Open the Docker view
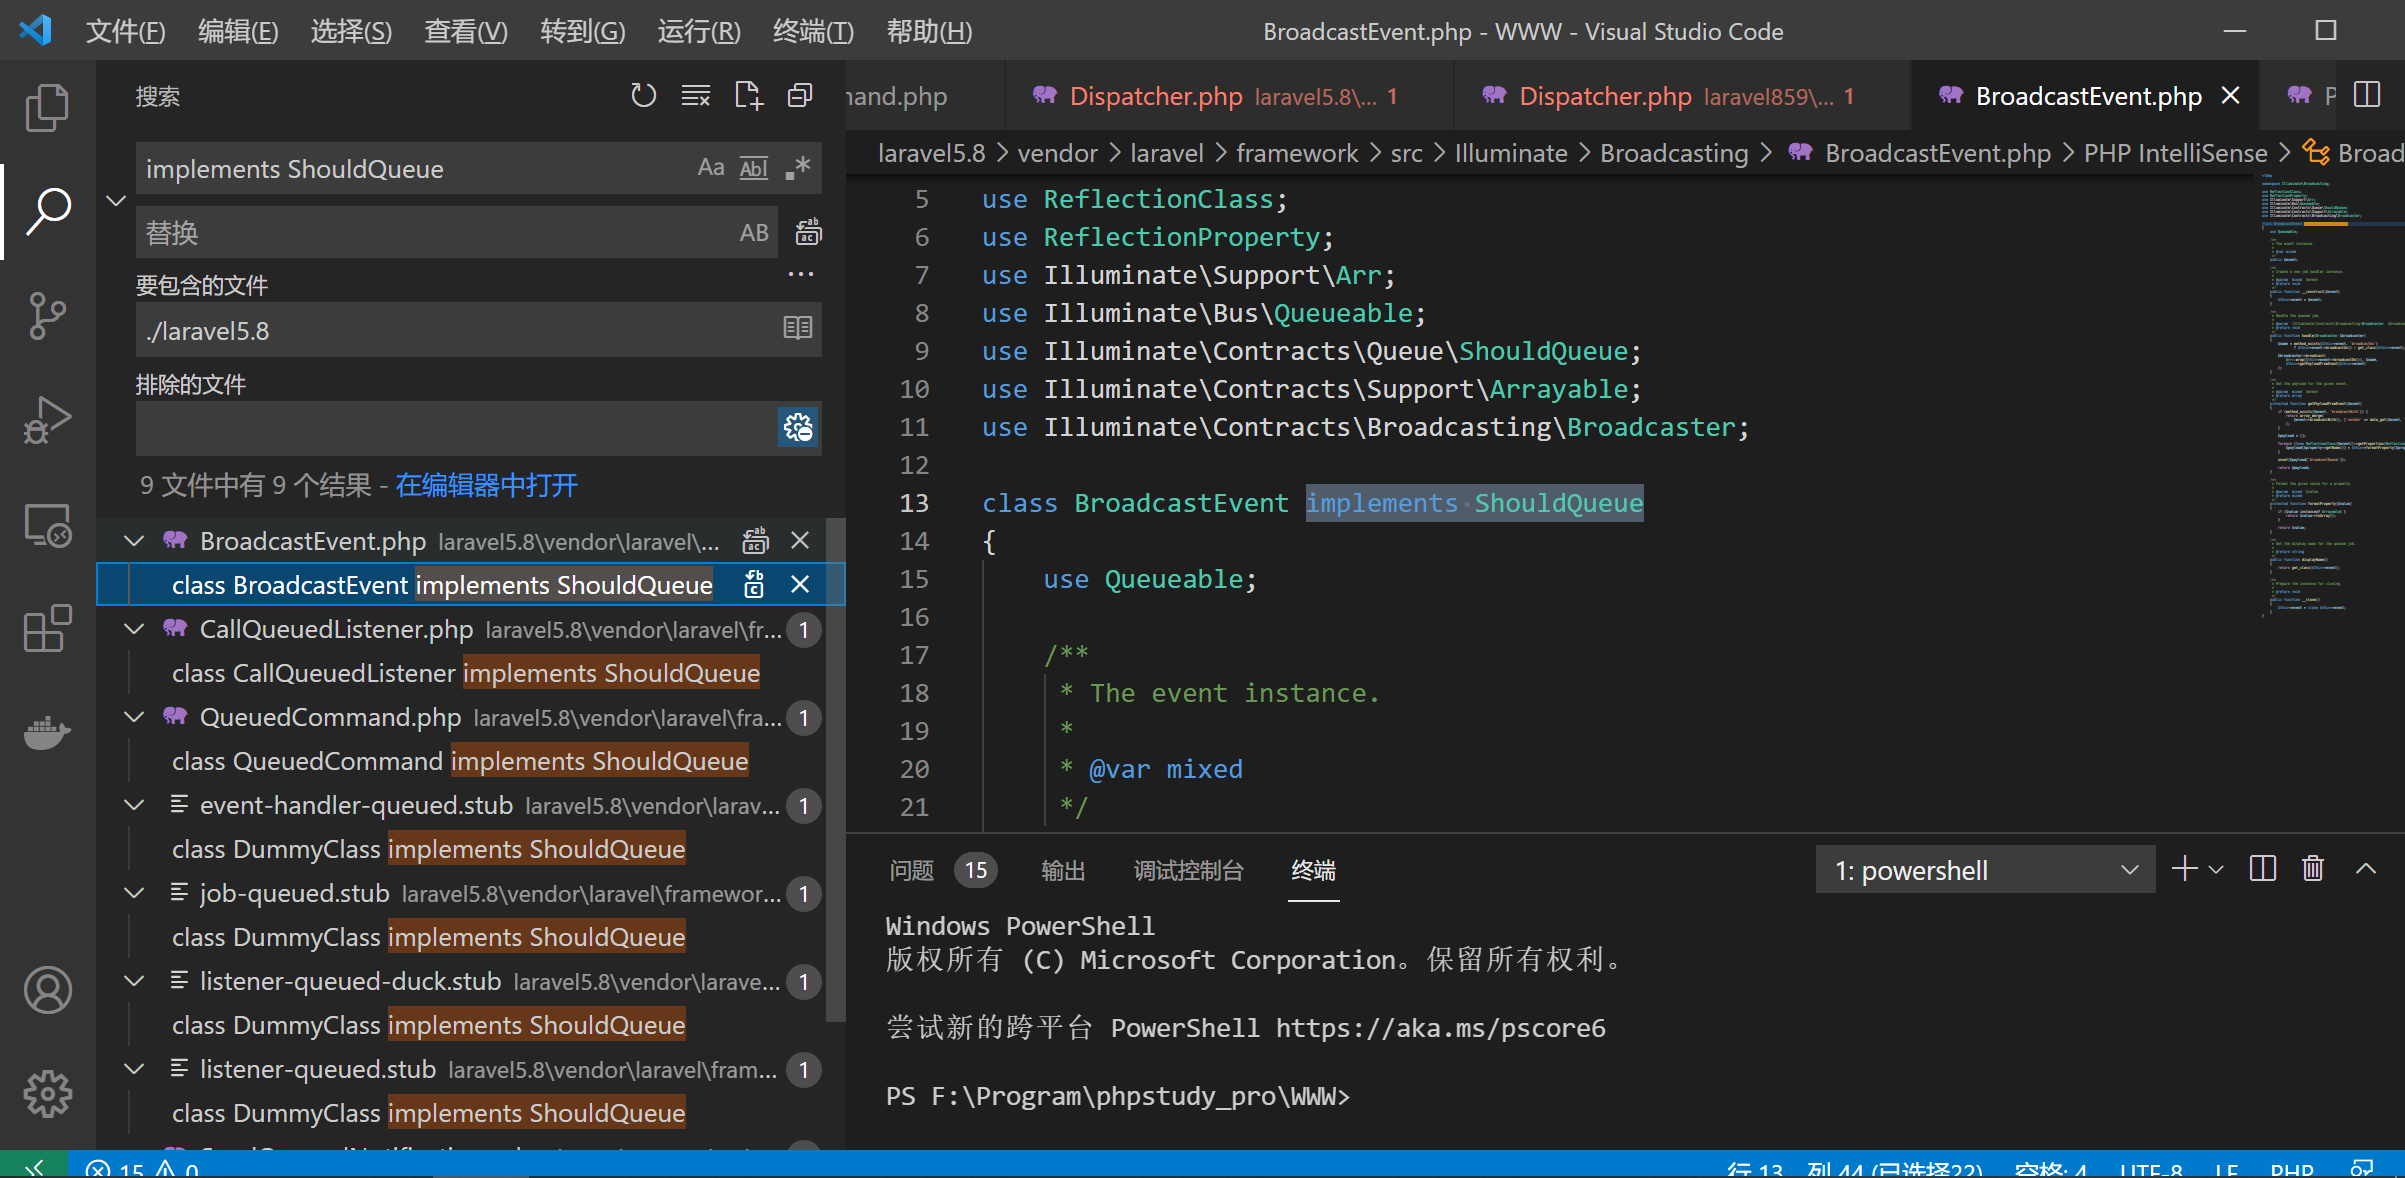Image resolution: width=2405 pixels, height=1178 pixels. (x=47, y=733)
